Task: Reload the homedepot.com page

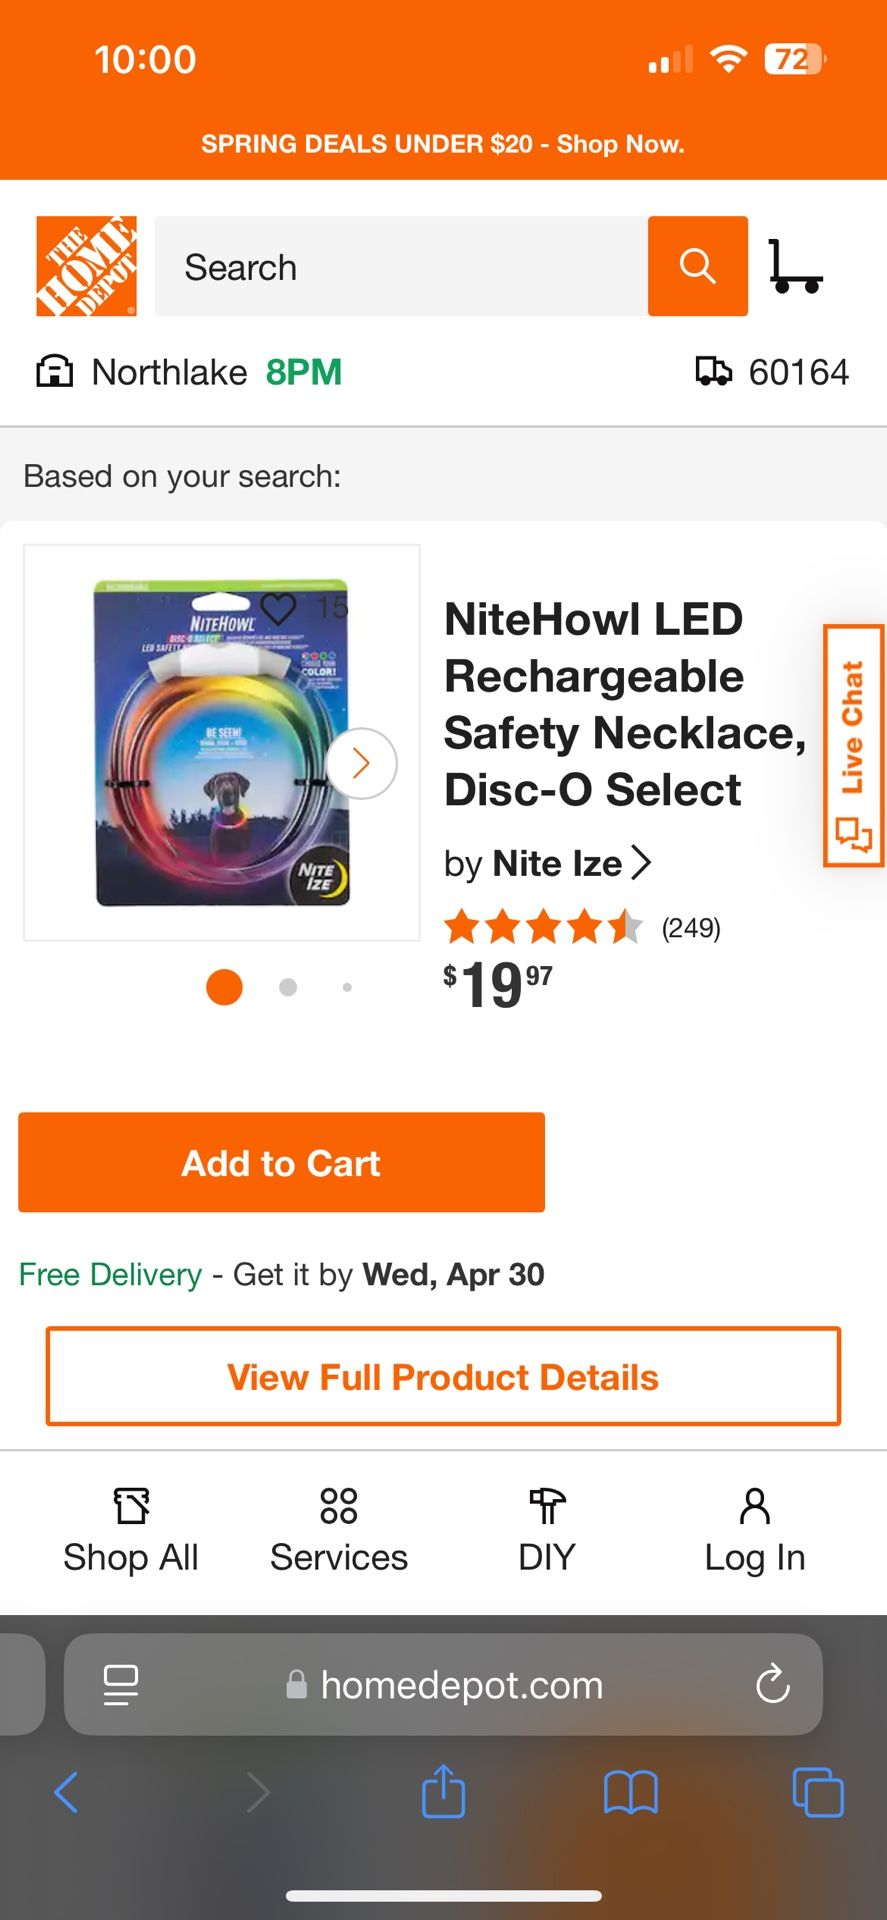Action: click(772, 1685)
